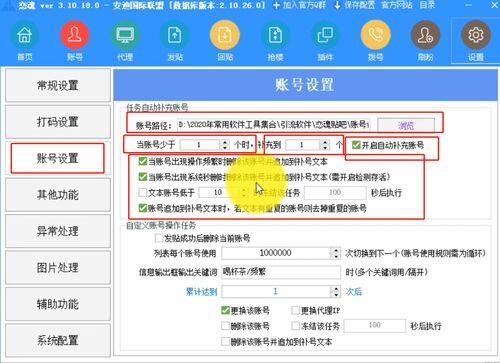The width and height of the screenshot is (500, 363).
Task: Open 目录 in title bar
Action: pos(427,5)
